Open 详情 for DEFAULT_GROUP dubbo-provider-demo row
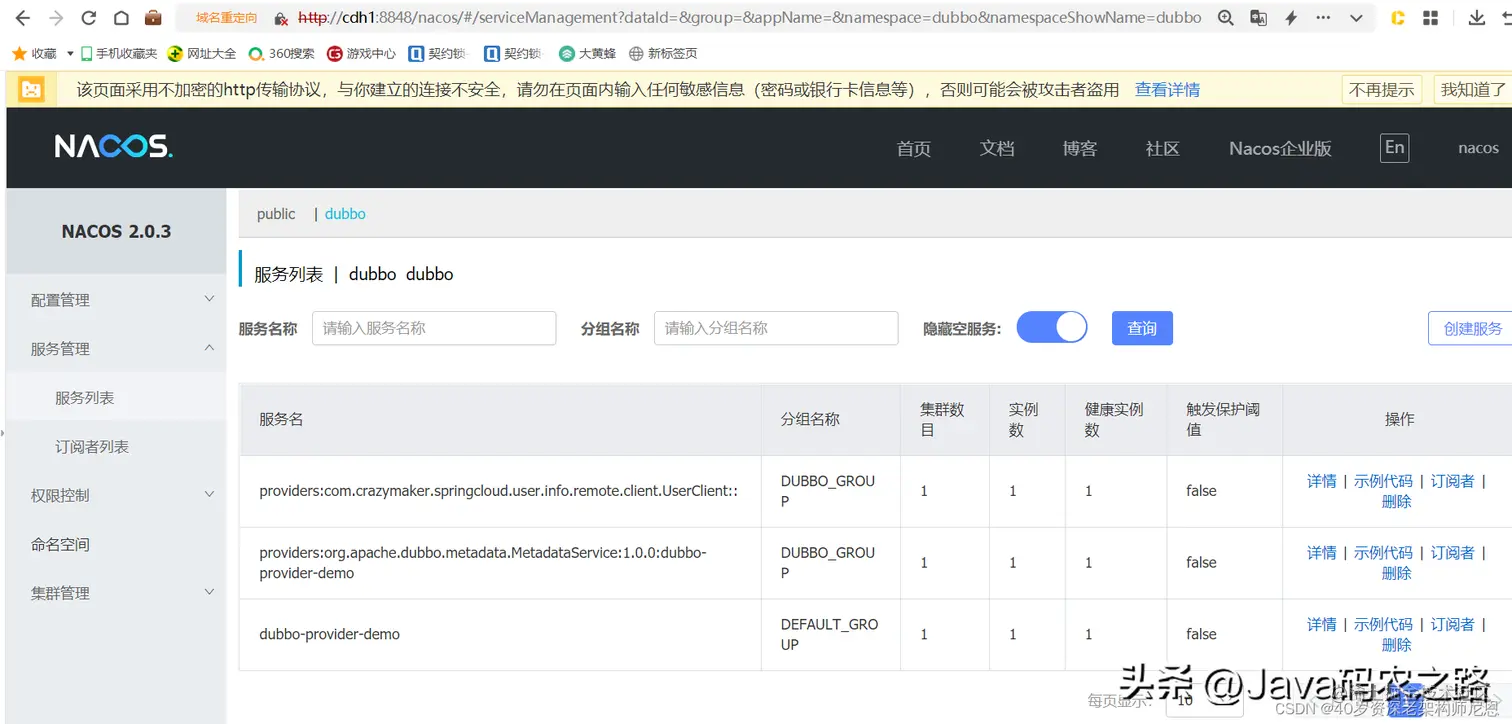1512x724 pixels. [1321, 625]
